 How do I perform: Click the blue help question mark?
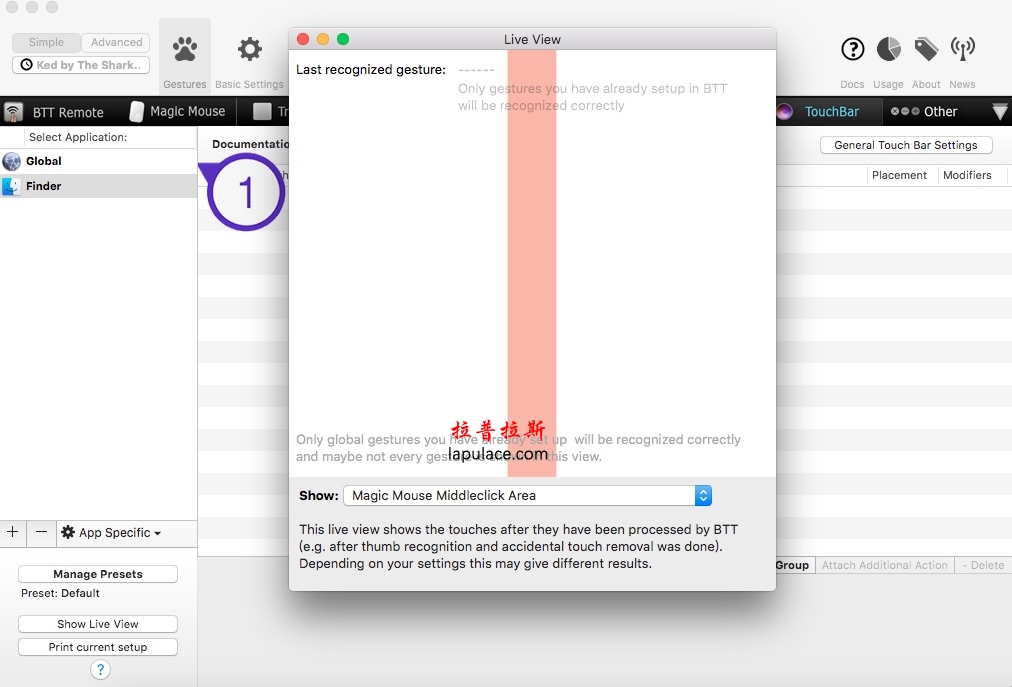pos(100,670)
